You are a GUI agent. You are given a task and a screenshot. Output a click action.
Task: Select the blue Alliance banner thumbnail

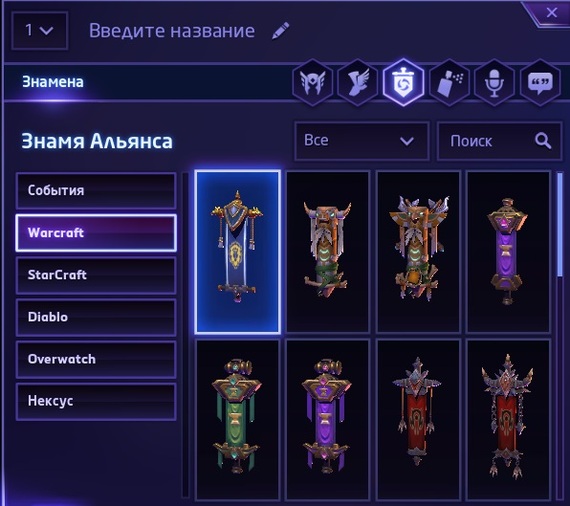(x=237, y=252)
